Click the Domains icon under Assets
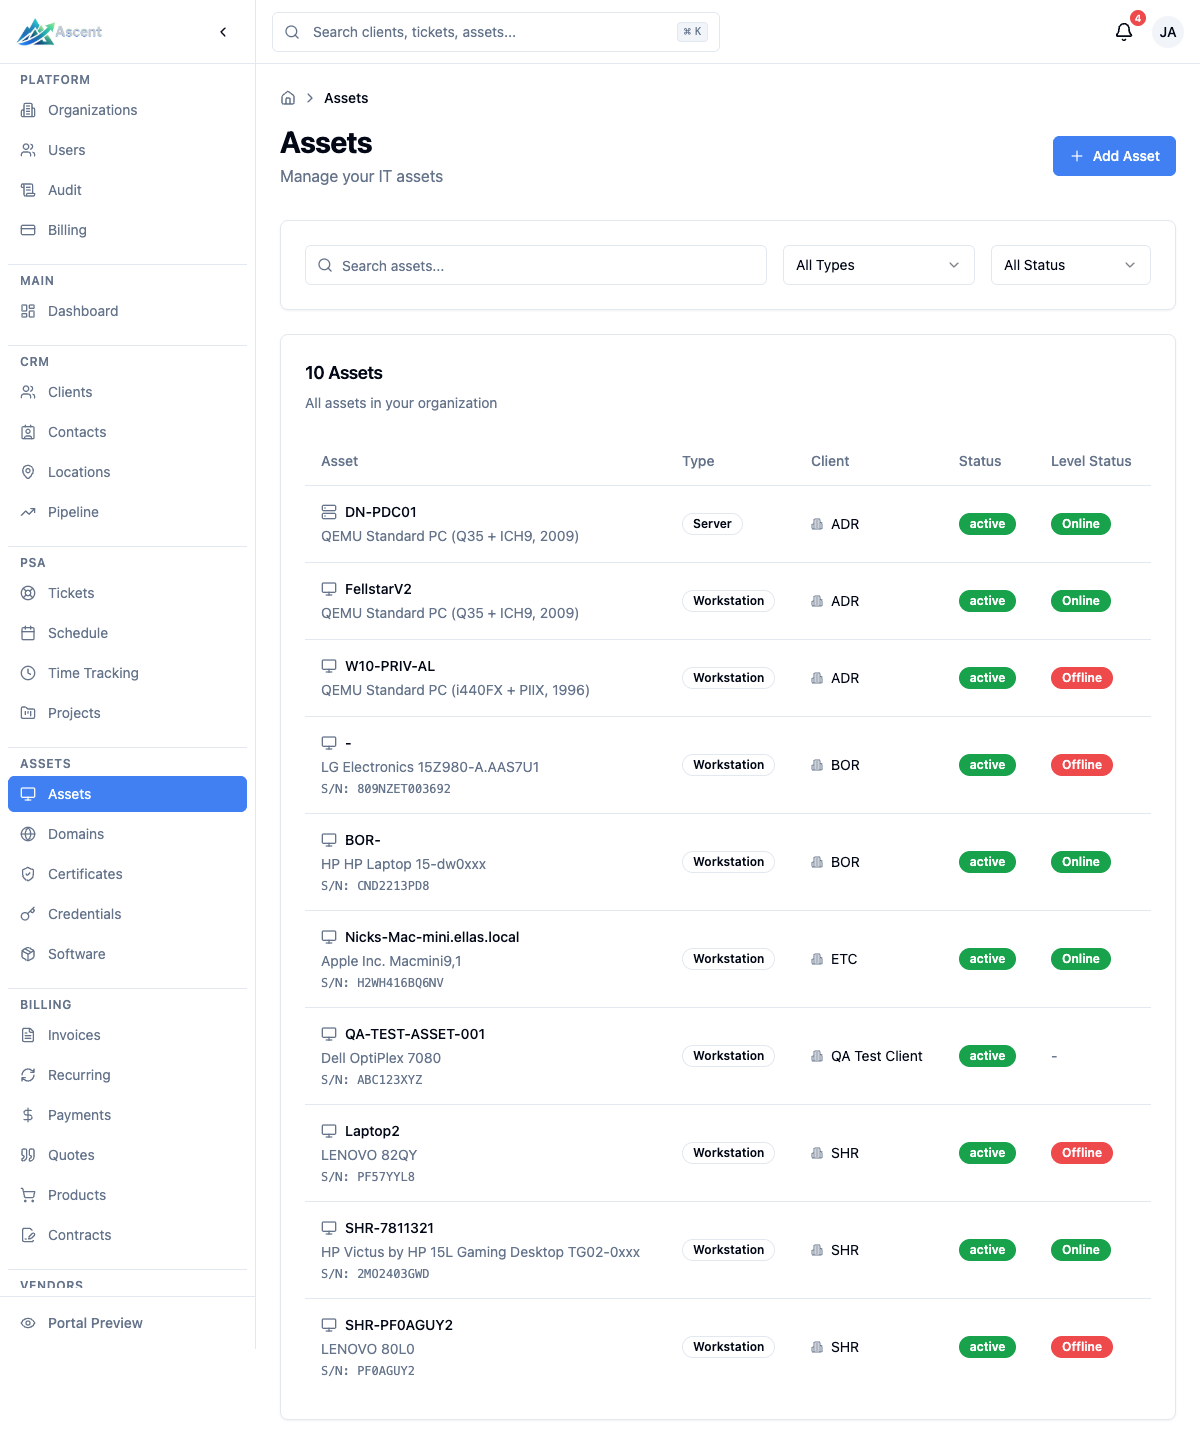Viewport: 1200px width, 1444px height. point(29,834)
